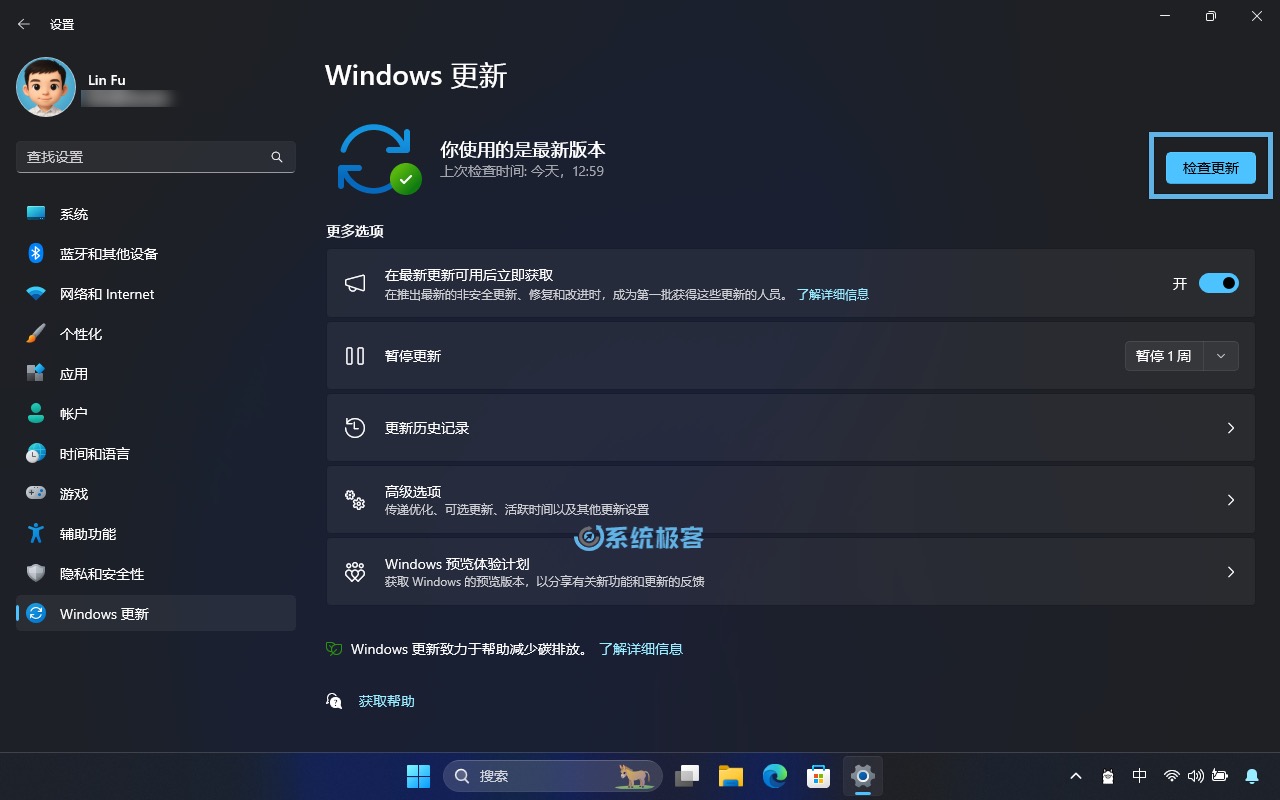The image size is (1280, 800).
Task: Select 个性化 in the sidebar
Action: (x=156, y=334)
